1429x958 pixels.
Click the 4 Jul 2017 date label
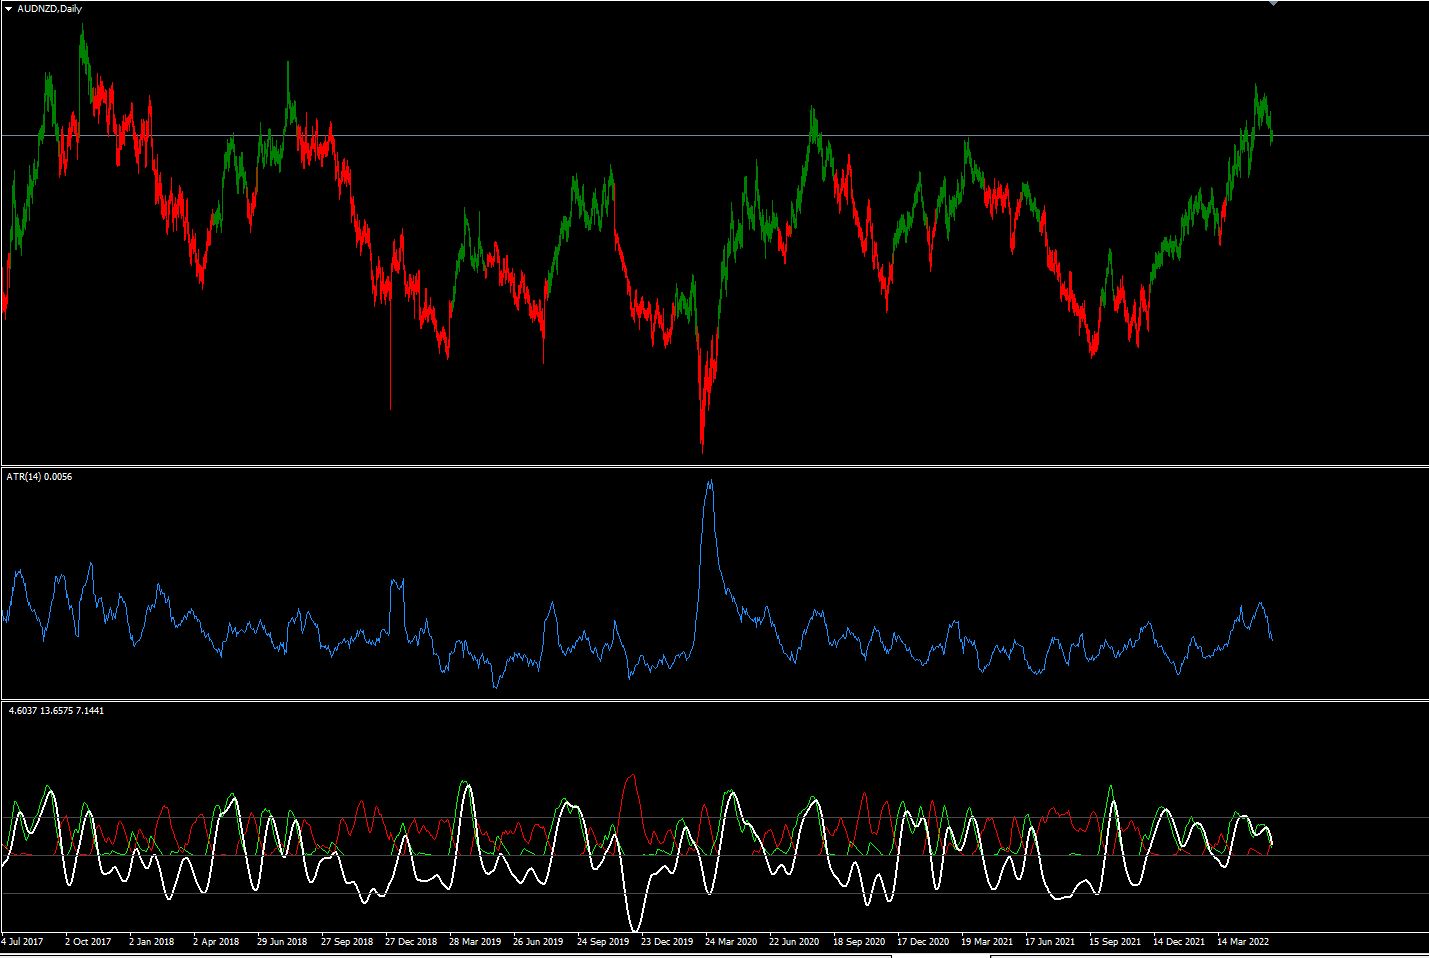pos(22,941)
